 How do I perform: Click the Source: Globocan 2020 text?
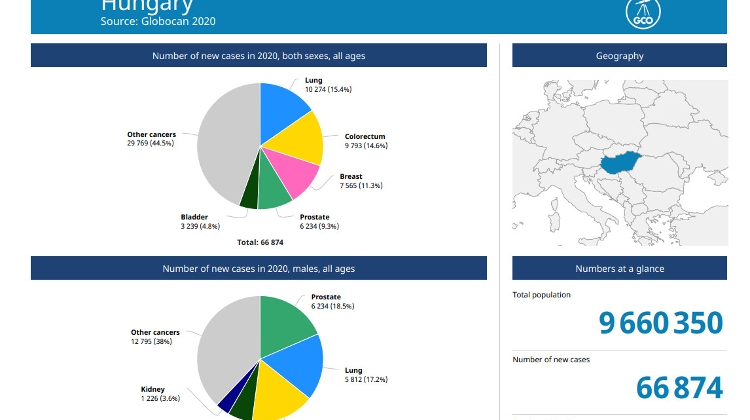click(157, 21)
